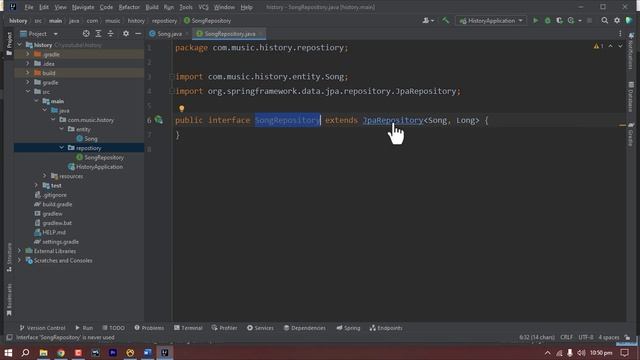Toggle tool window bars icon in bottom-left corner

point(9,337)
